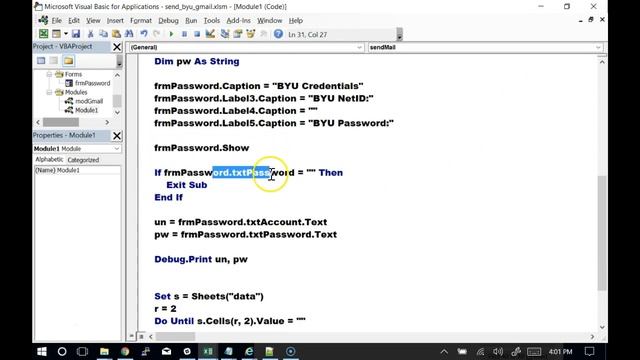Open the Run menu

pos(191,20)
